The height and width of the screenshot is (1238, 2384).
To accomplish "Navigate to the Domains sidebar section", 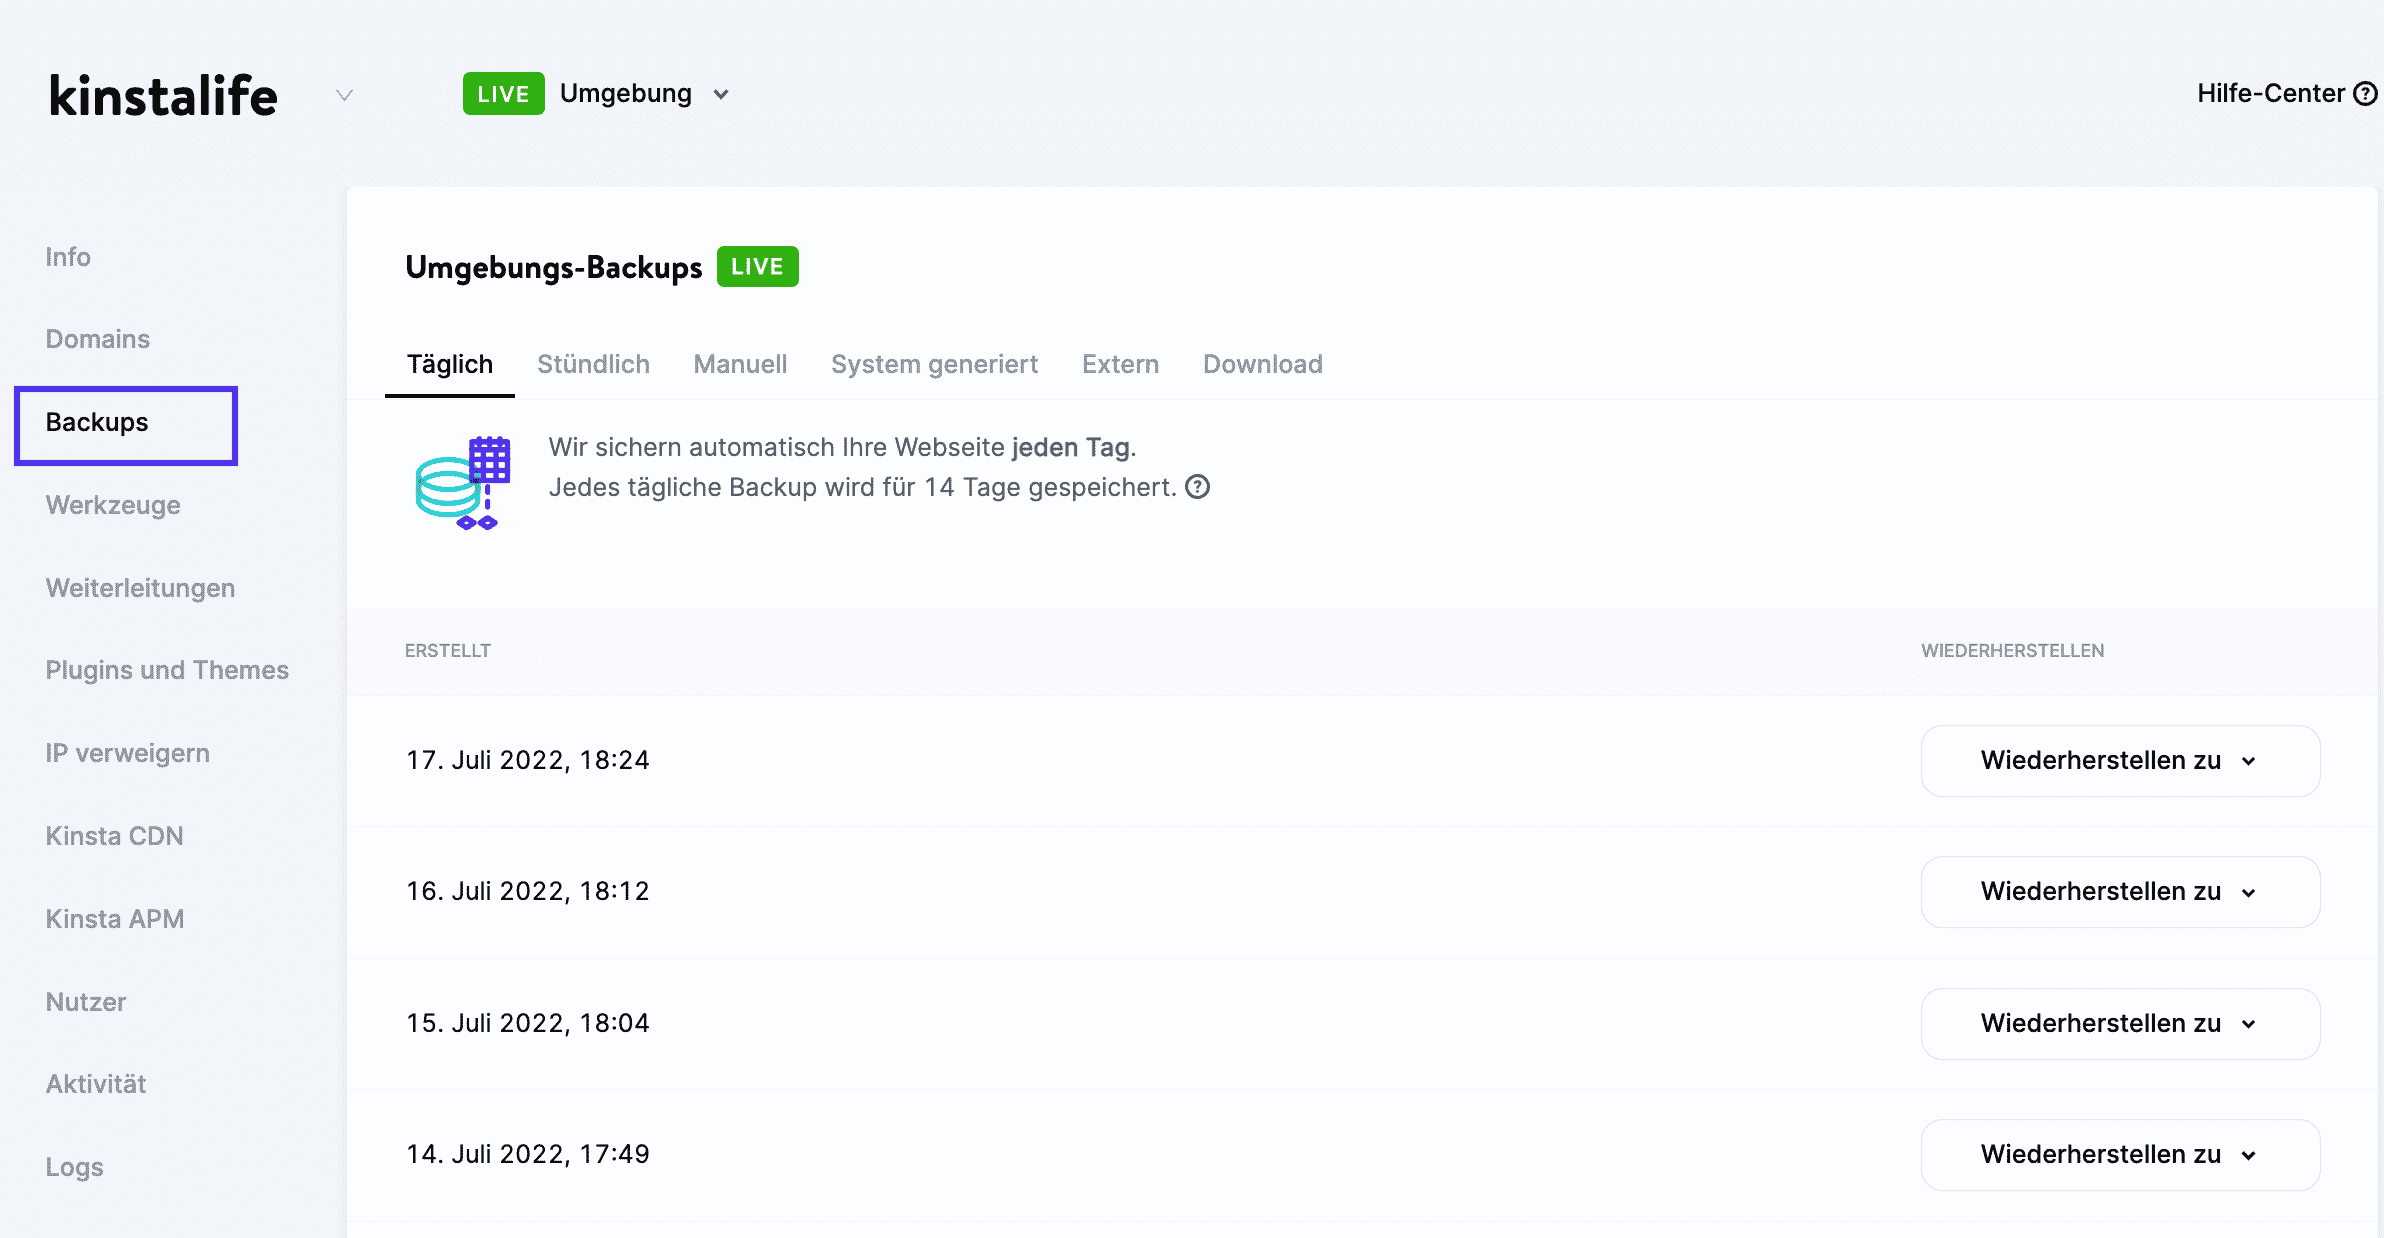I will coord(98,337).
